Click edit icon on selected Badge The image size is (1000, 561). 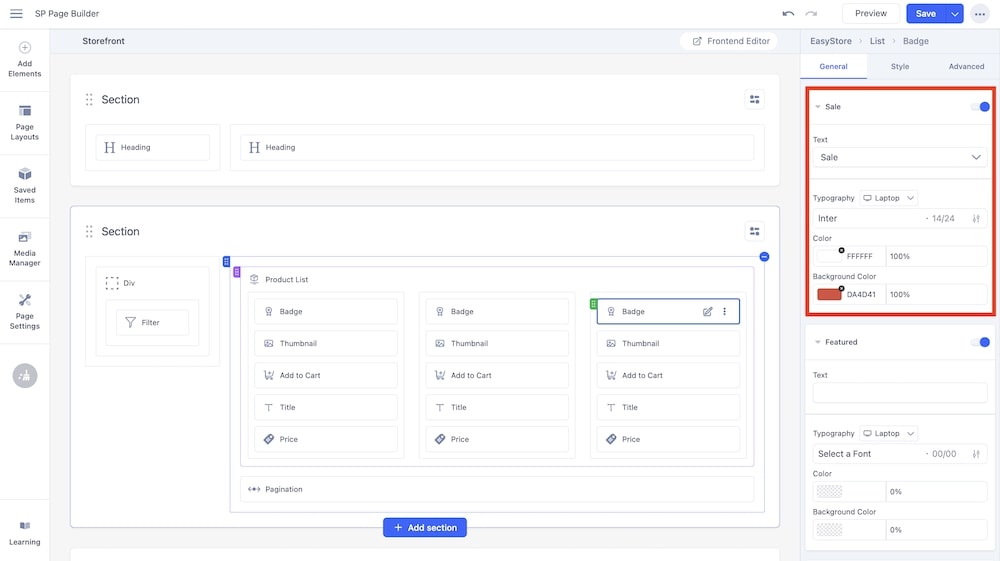[x=708, y=312]
